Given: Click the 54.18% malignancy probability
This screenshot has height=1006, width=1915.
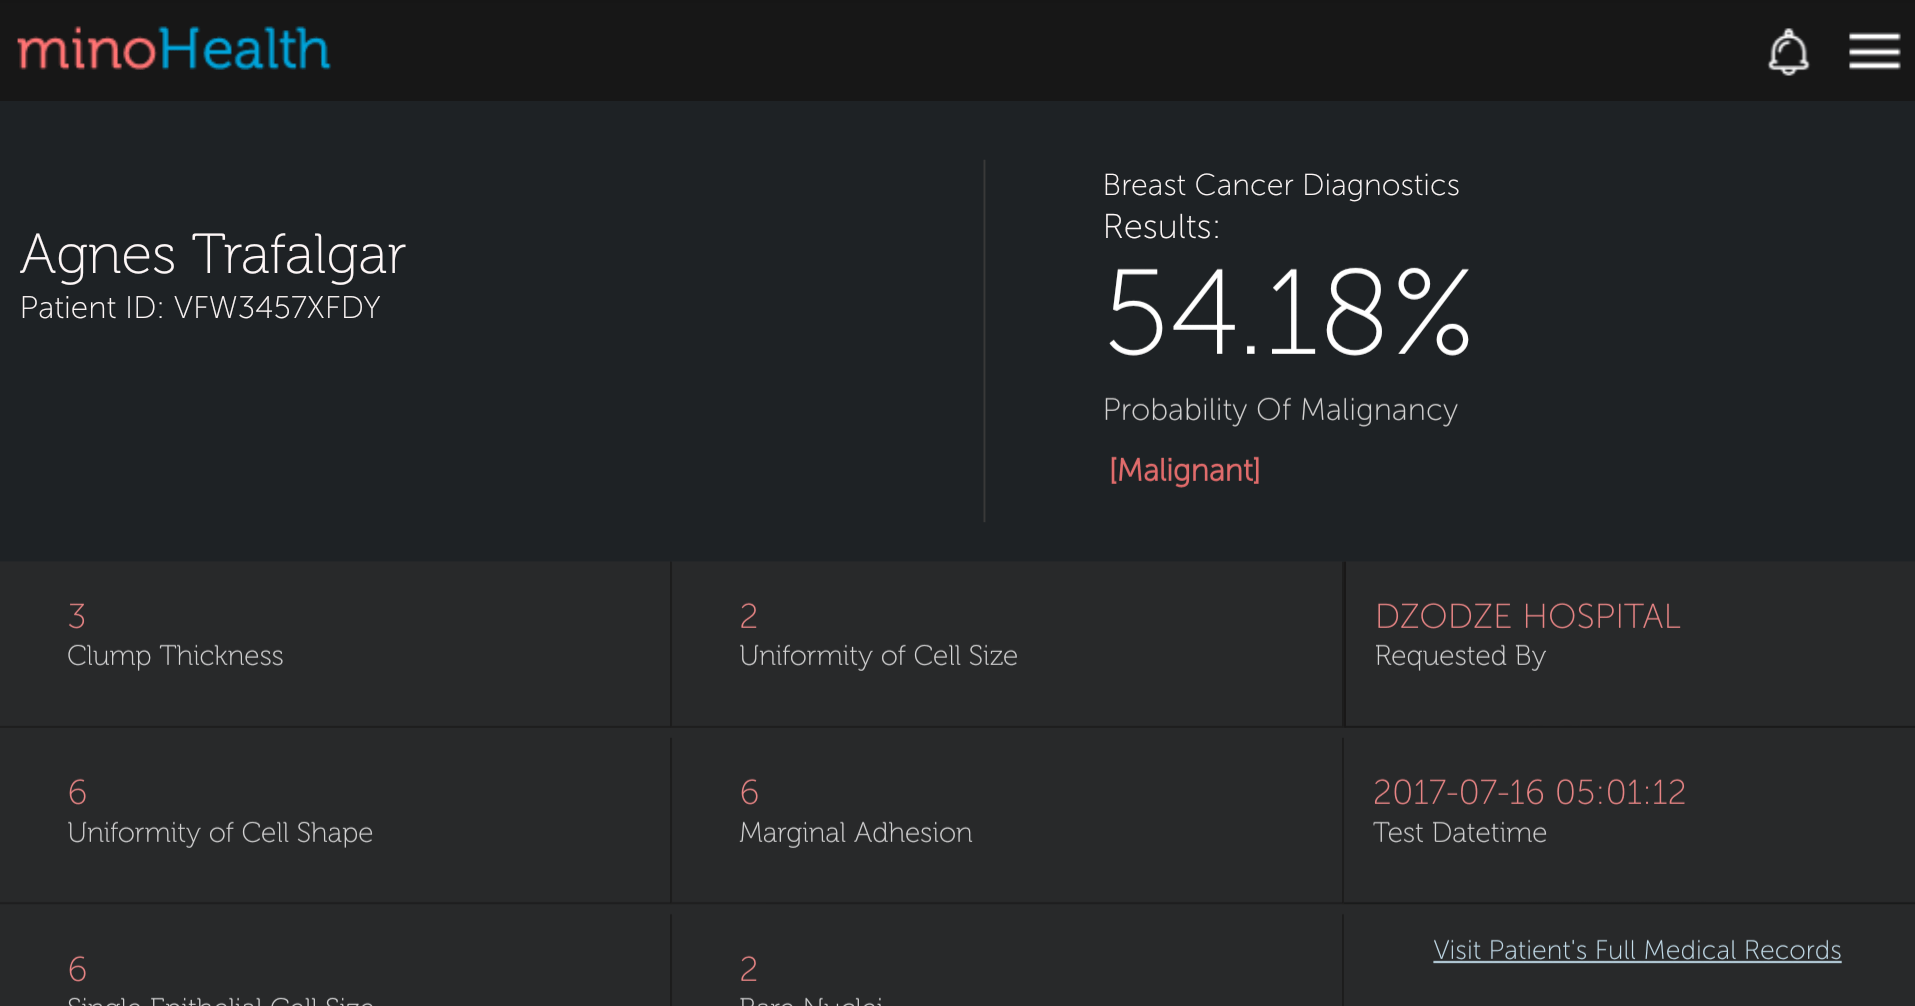Looking at the screenshot, I should pos(1288,313).
